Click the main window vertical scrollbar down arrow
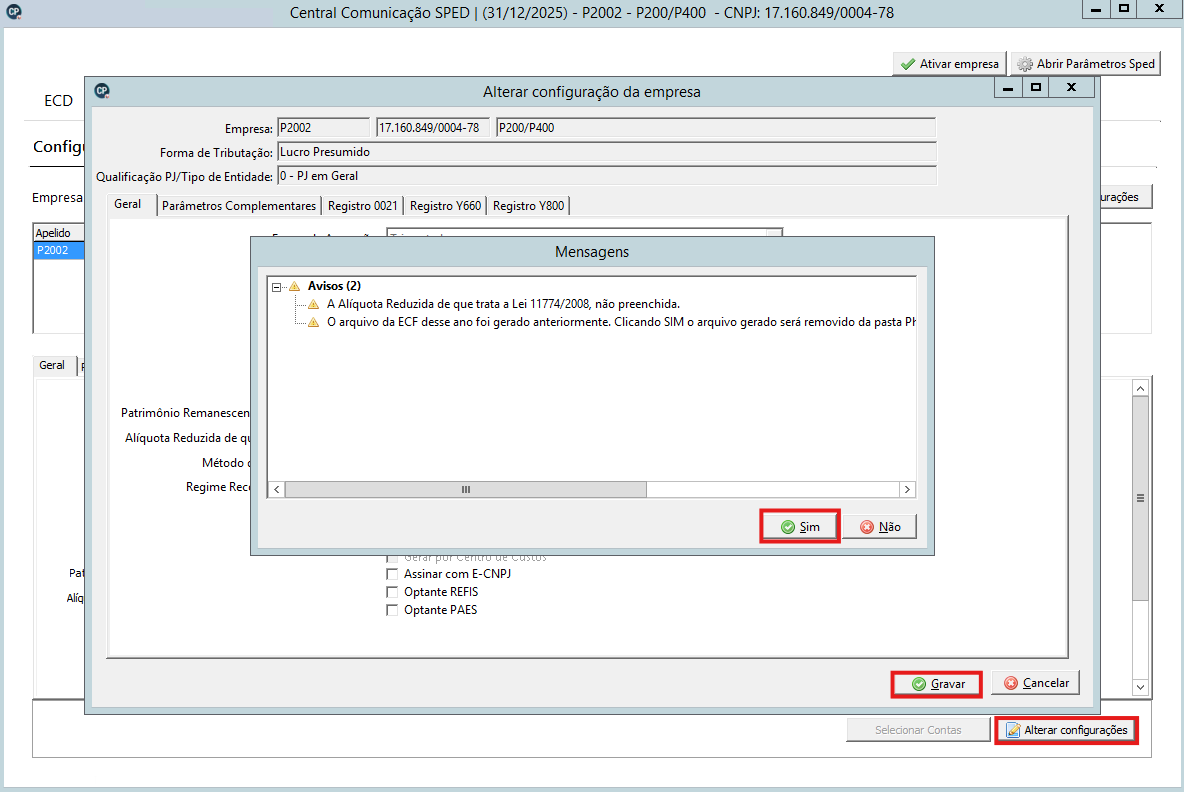The height and width of the screenshot is (792, 1184). (1141, 687)
